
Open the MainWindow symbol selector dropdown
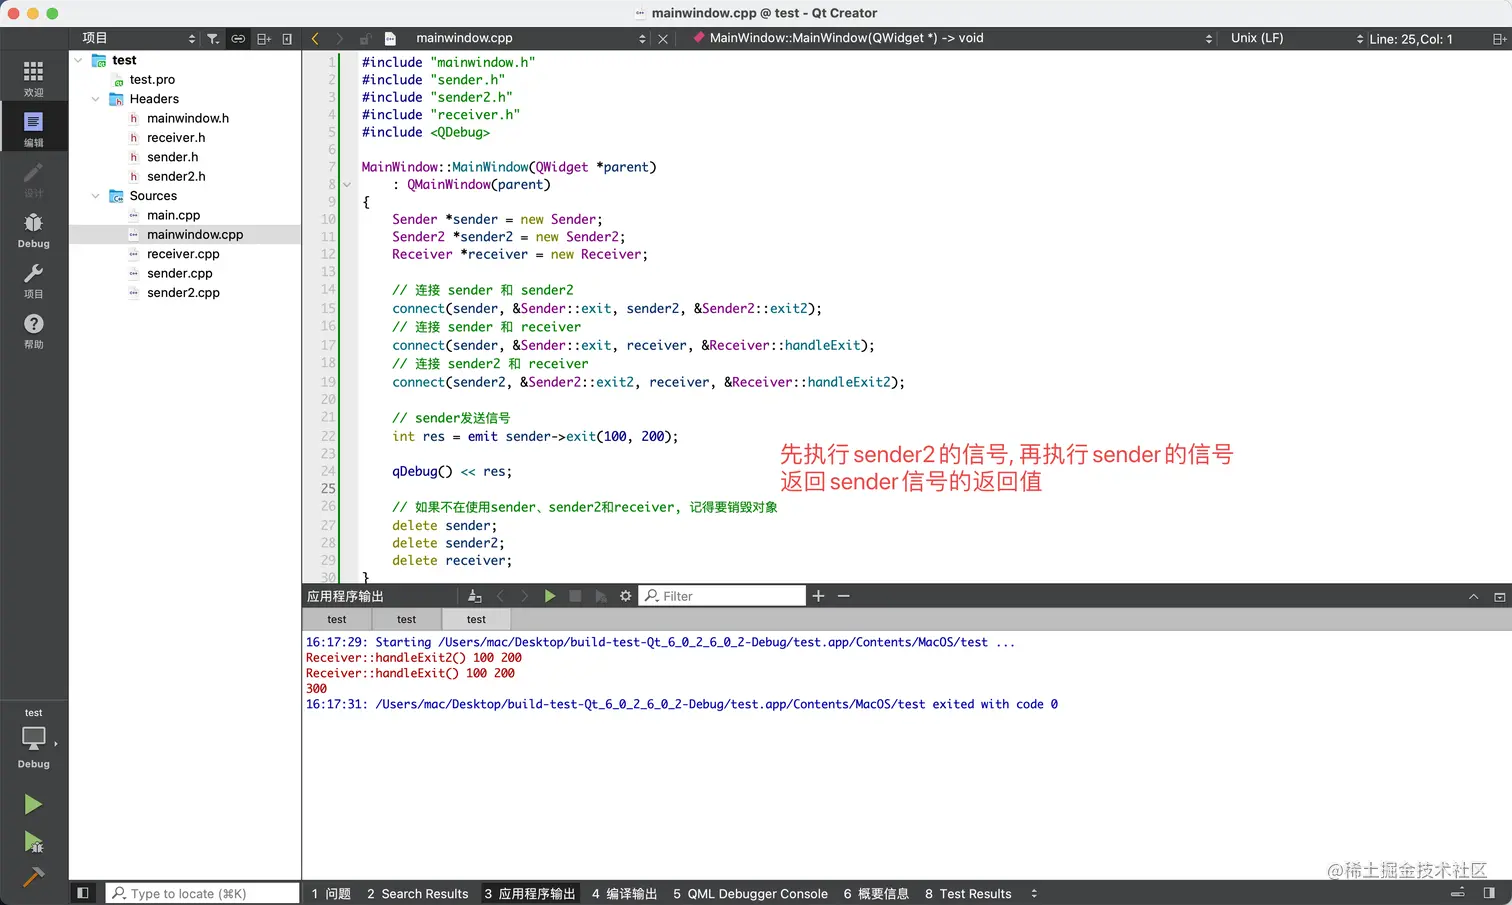pos(951,39)
